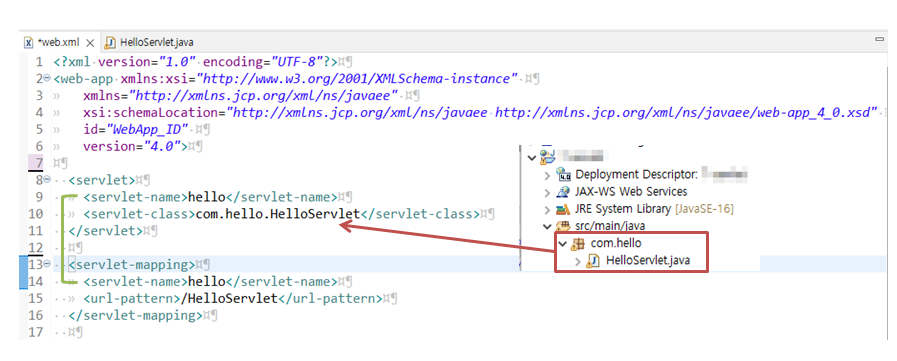Click the hello servlet-name on line 14
The image size is (897, 361).
click(x=207, y=282)
